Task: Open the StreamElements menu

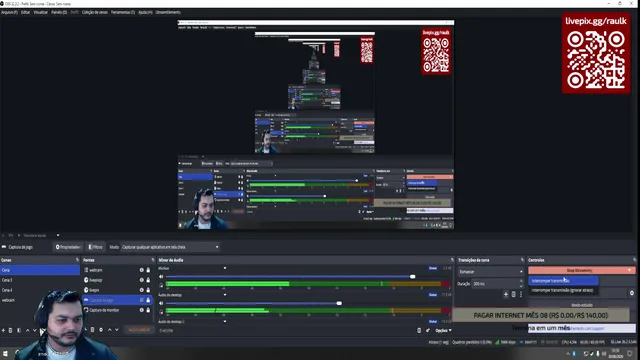Action: pos(168,12)
